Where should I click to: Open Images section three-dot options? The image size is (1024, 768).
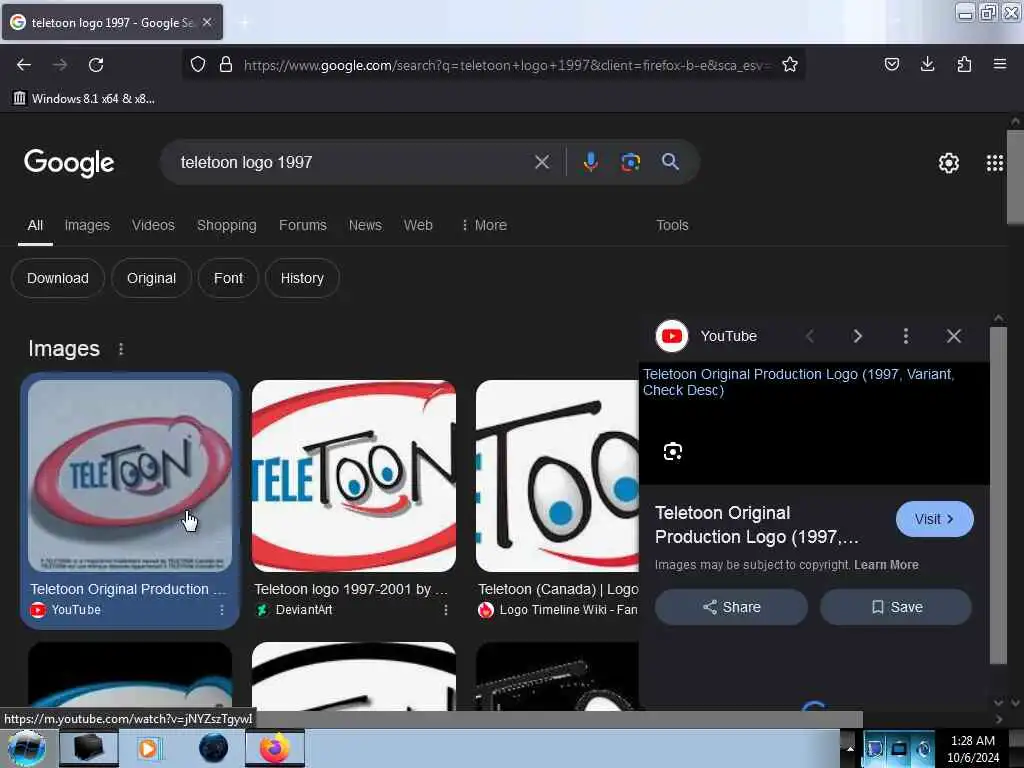tap(121, 349)
